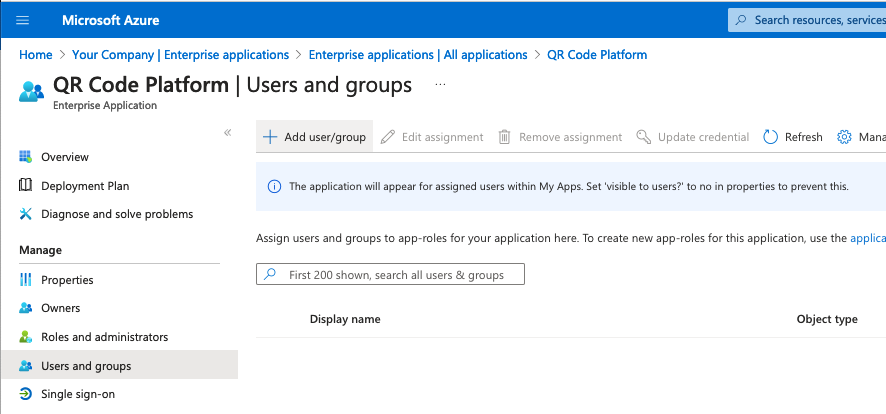Click the magnifier icon in users search box

click(271, 274)
